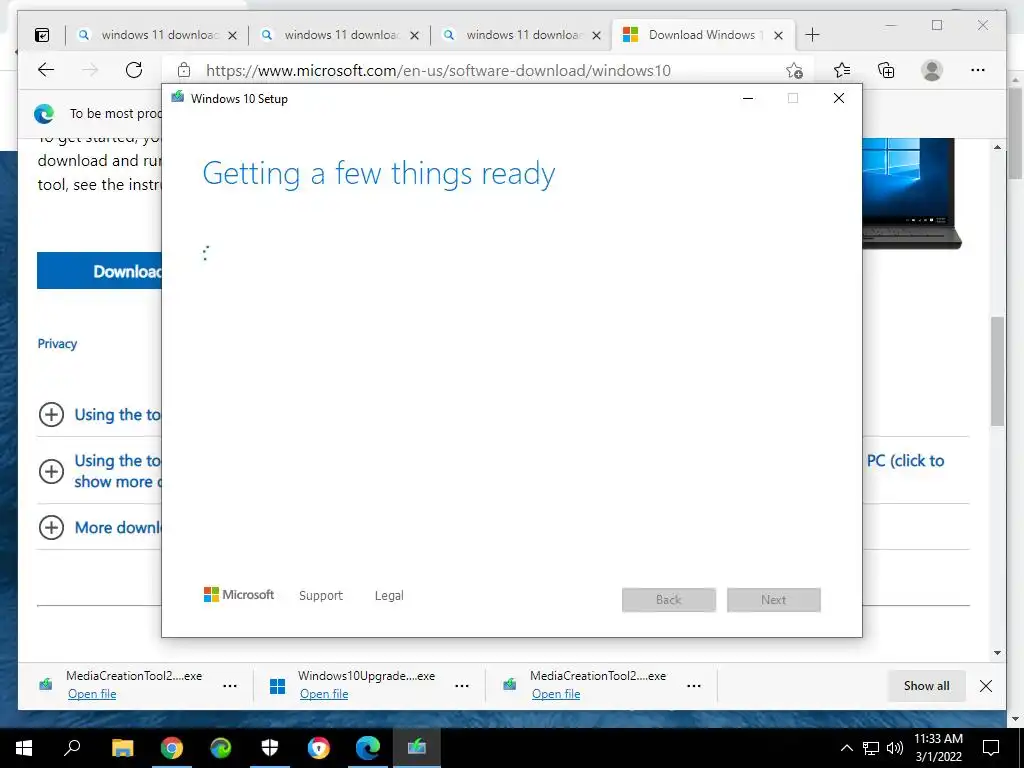Image resolution: width=1024 pixels, height=768 pixels.
Task: Open the network status tray icon
Action: point(871,748)
